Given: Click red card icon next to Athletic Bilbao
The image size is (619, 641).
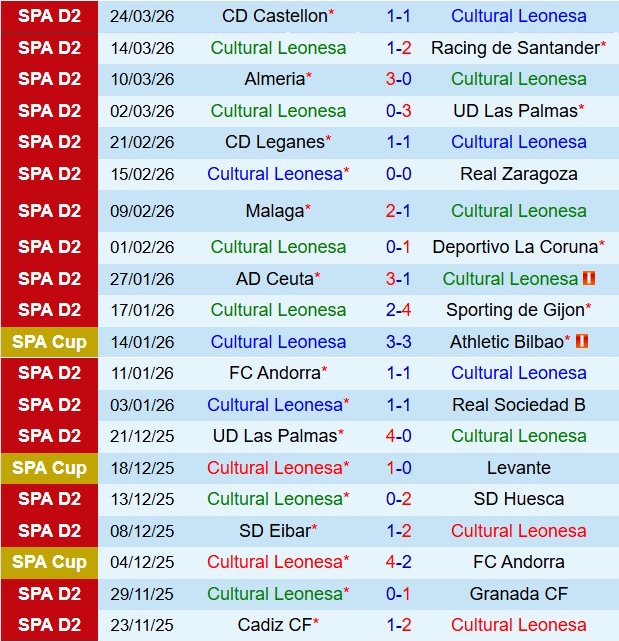Looking at the screenshot, I should 582,341.
